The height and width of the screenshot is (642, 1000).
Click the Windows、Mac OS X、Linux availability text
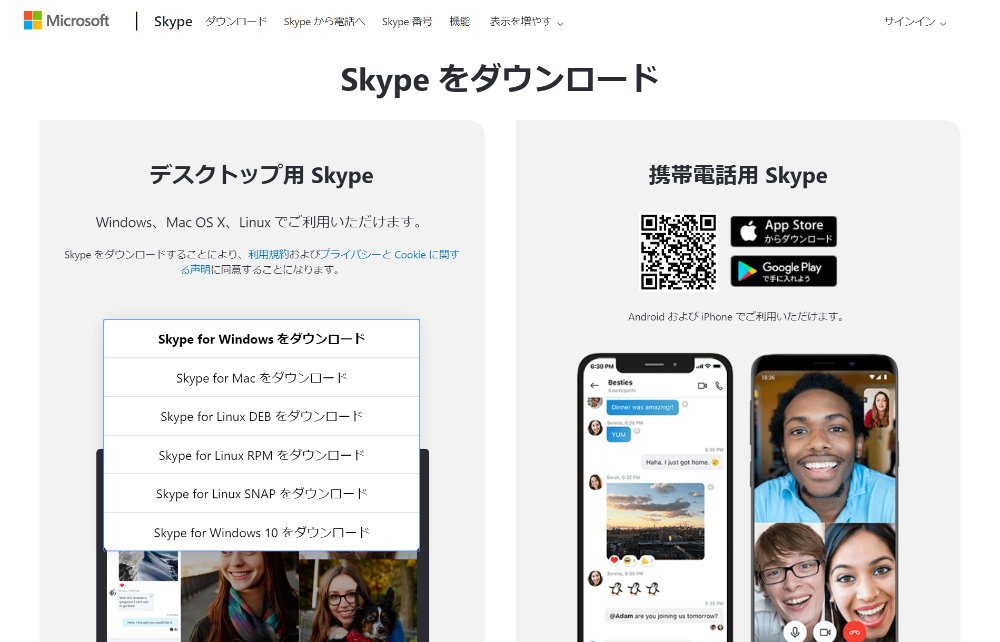tap(259, 223)
